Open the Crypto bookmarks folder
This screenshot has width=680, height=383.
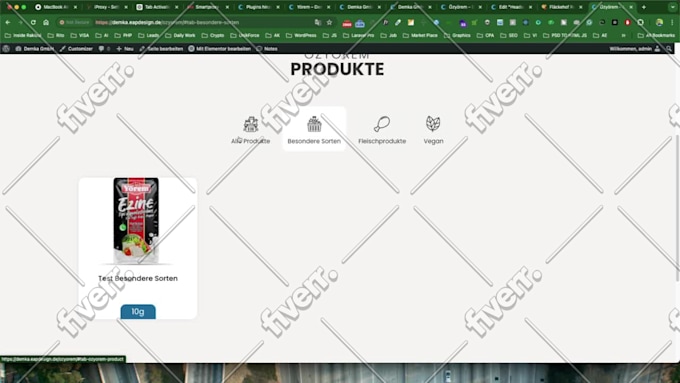tap(213, 35)
